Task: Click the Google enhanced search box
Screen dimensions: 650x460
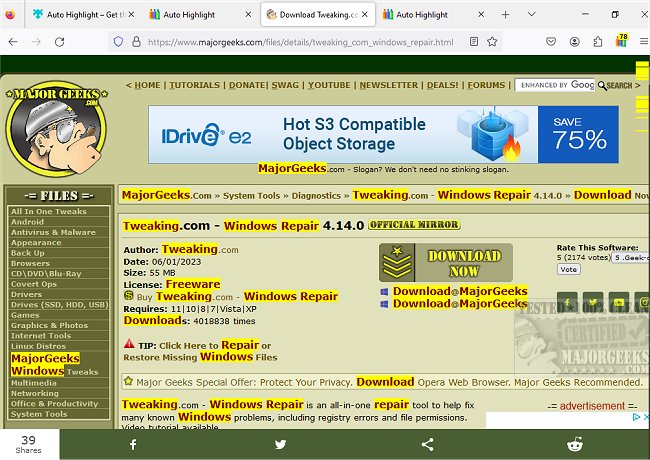Action: (555, 85)
